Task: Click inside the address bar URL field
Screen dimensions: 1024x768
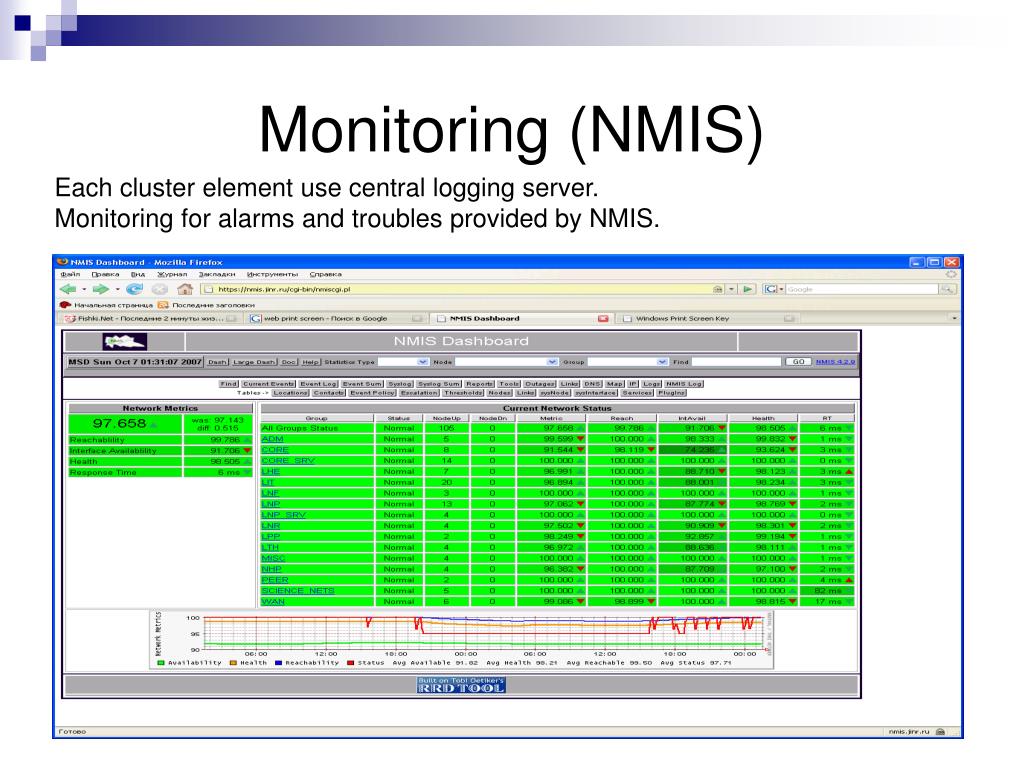Action: [x=457, y=289]
